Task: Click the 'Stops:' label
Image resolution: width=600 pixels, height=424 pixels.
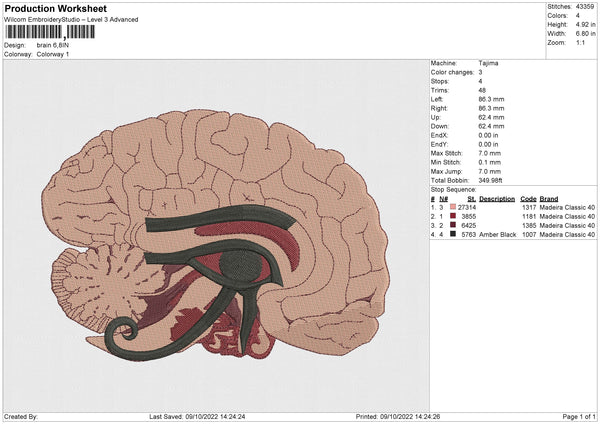Action: [441, 81]
